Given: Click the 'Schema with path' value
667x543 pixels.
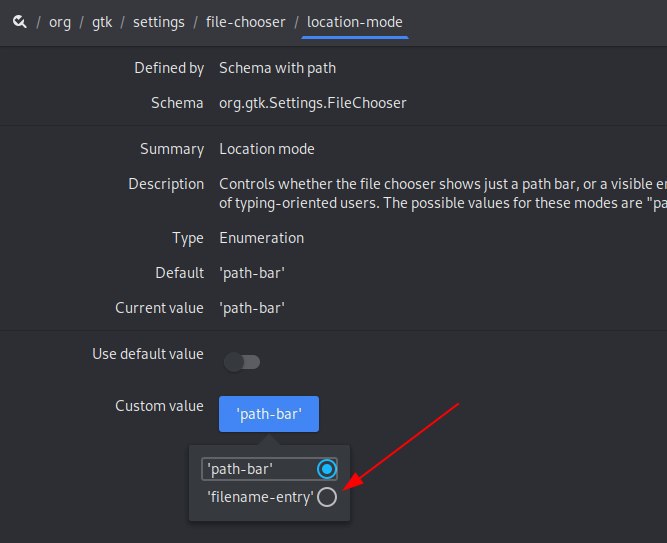Looking at the screenshot, I should [x=277, y=68].
